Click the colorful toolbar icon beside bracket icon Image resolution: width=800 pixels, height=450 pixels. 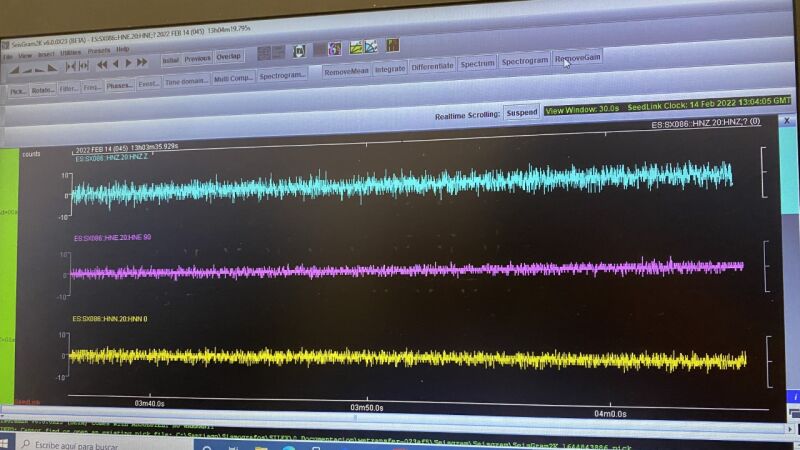coord(333,47)
